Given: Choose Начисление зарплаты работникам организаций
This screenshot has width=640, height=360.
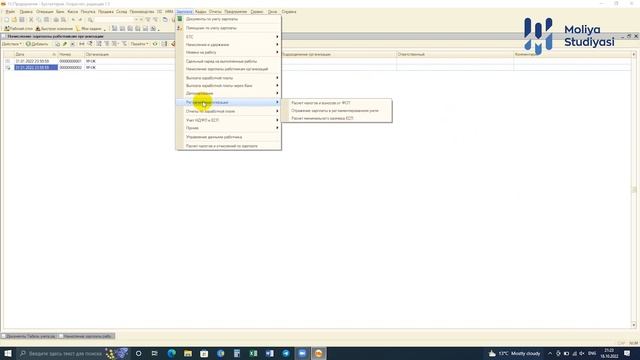Looking at the screenshot, I should tap(229, 69).
